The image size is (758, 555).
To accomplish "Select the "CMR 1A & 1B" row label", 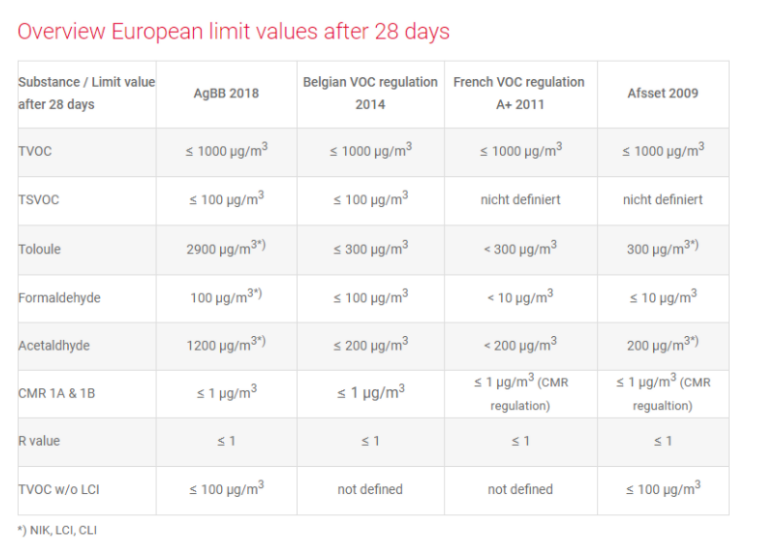I will 57,394.
